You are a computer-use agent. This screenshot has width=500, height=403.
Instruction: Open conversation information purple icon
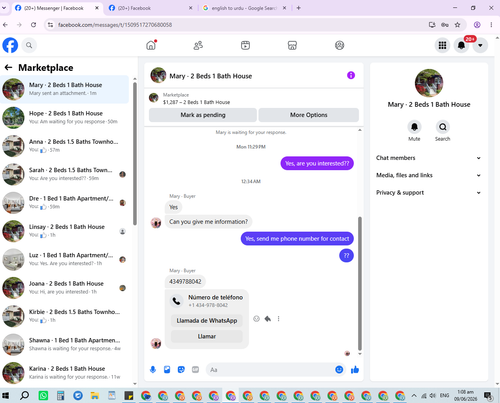click(x=351, y=75)
